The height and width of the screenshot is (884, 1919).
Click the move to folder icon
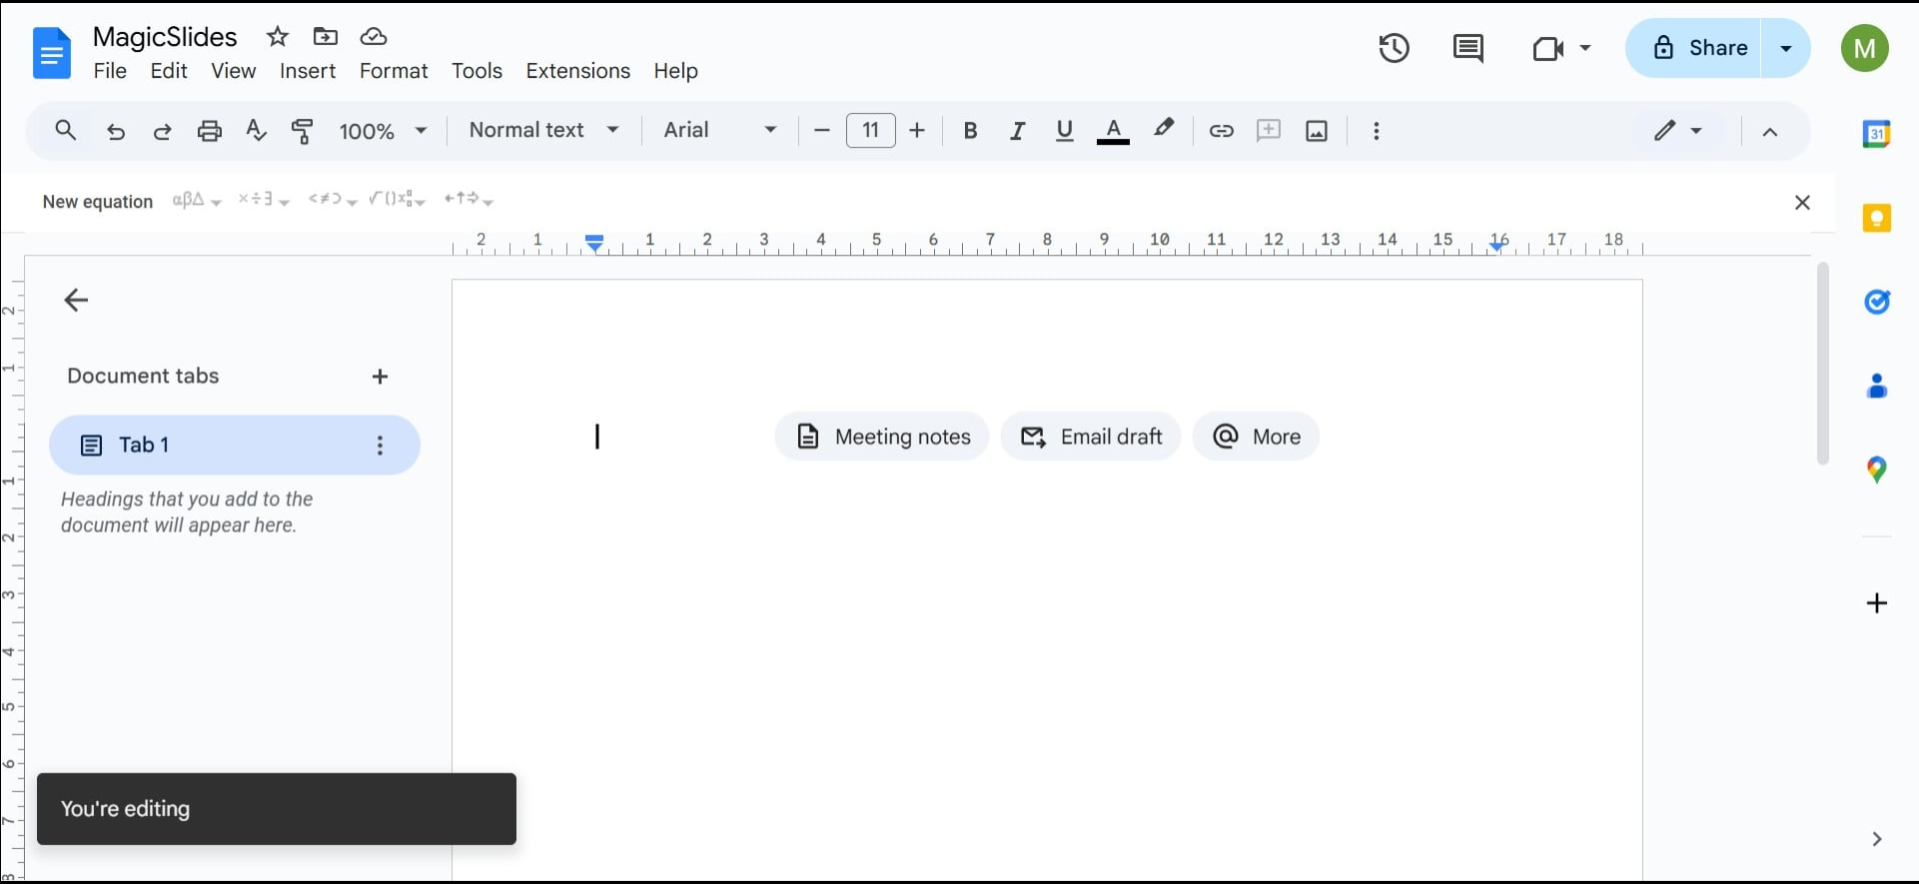[x=325, y=37]
